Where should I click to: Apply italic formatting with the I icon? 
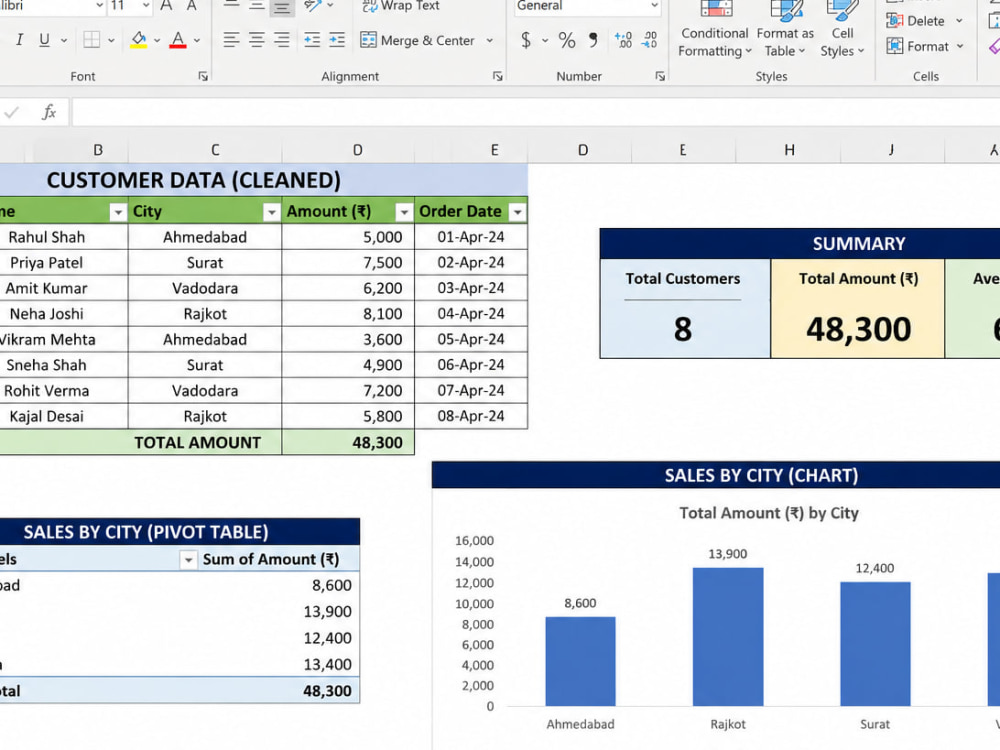pos(20,40)
